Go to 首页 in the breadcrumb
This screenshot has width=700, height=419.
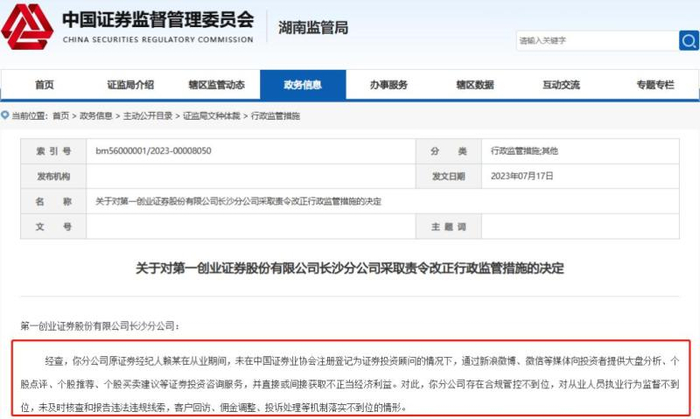pos(61,116)
